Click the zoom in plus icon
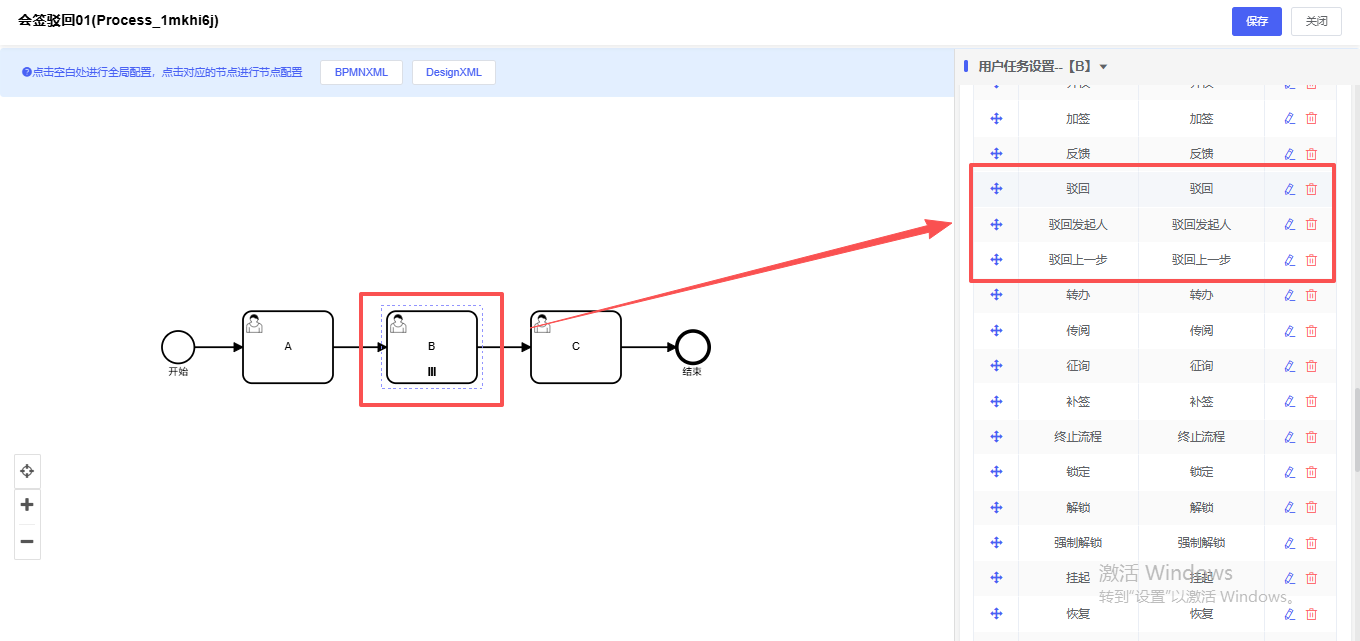The width and height of the screenshot is (1360, 641). pyautogui.click(x=27, y=505)
